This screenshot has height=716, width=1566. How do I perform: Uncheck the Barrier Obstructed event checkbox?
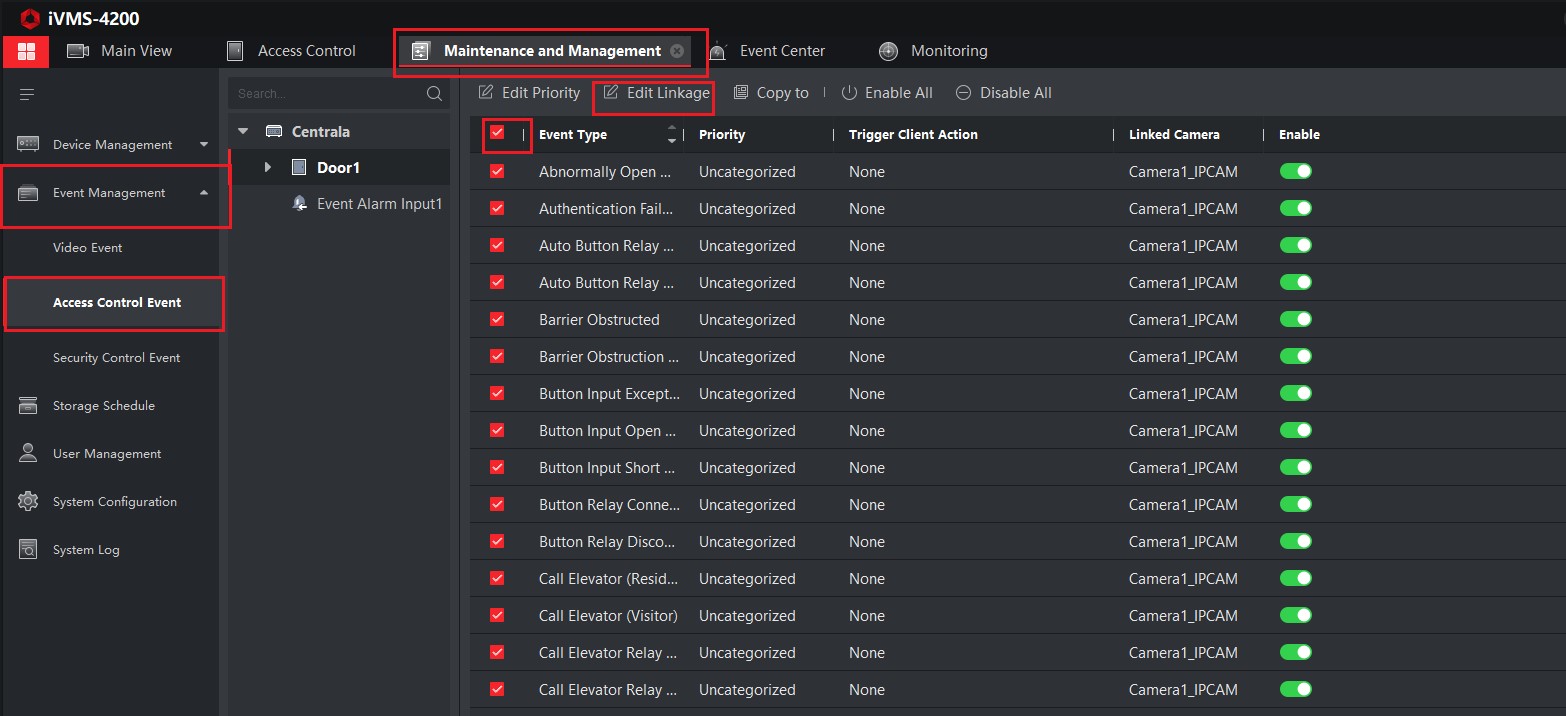coord(497,320)
